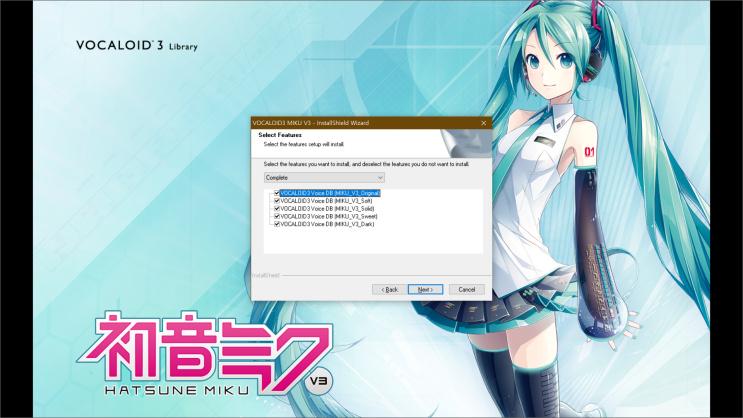Open the Complete setup type dropdown
Screen dimensions: 743x418
[324, 178]
